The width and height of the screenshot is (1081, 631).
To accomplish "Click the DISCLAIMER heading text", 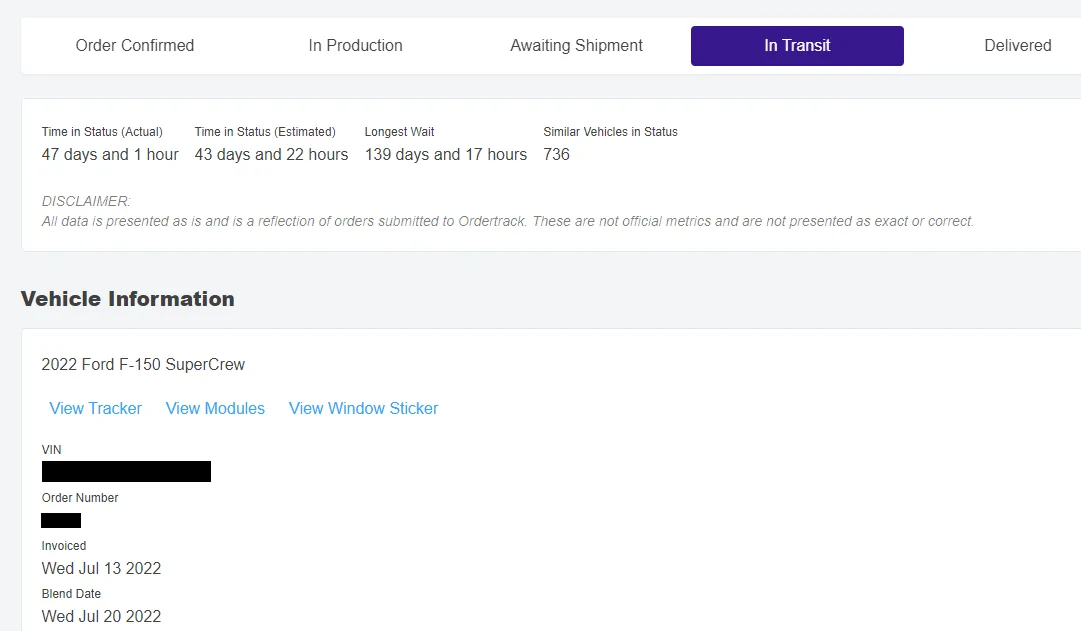I will [86, 201].
